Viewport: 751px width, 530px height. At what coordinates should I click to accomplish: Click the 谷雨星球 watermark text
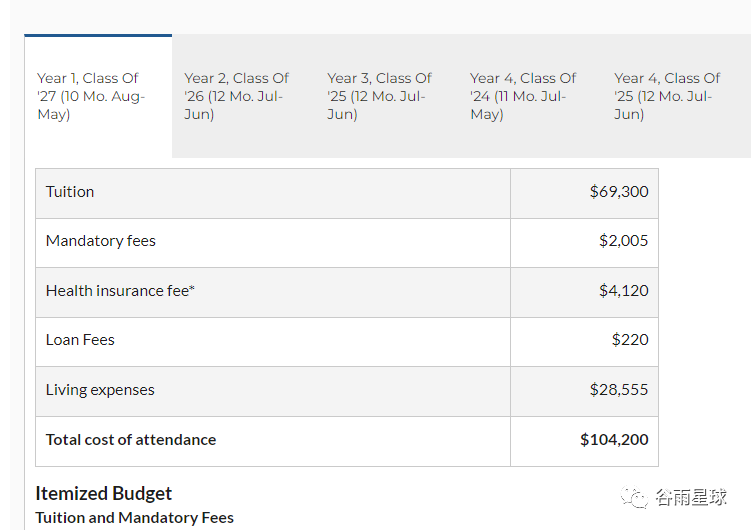pos(691,497)
